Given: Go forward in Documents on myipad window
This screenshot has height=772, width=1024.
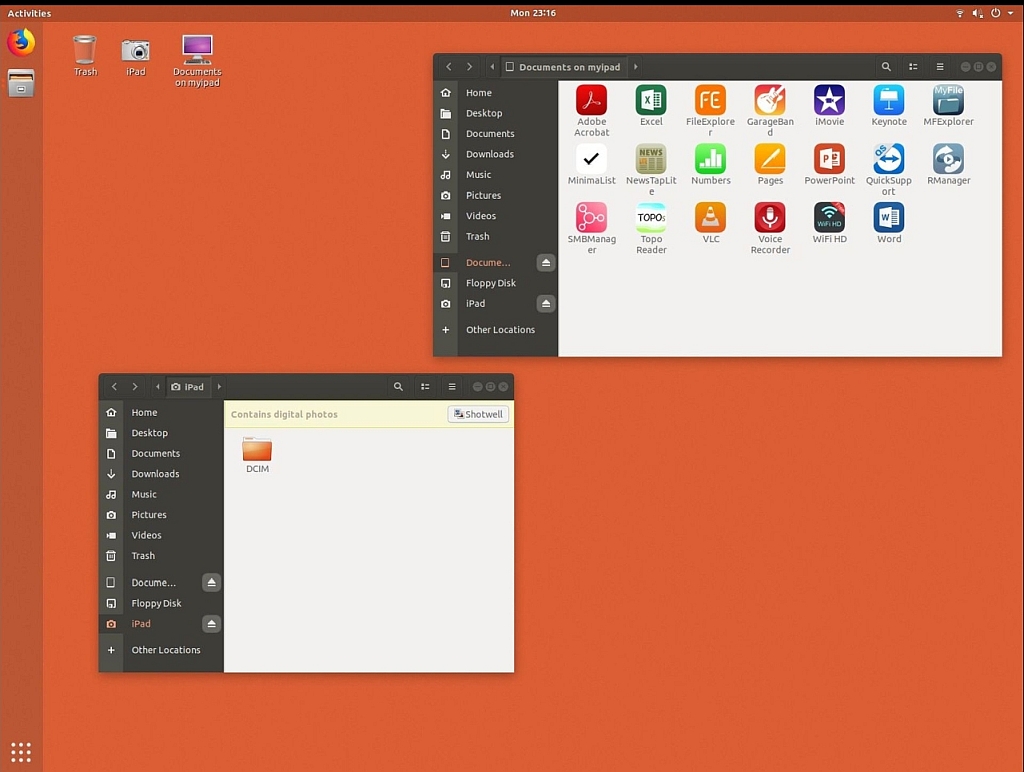Looking at the screenshot, I should (469, 67).
